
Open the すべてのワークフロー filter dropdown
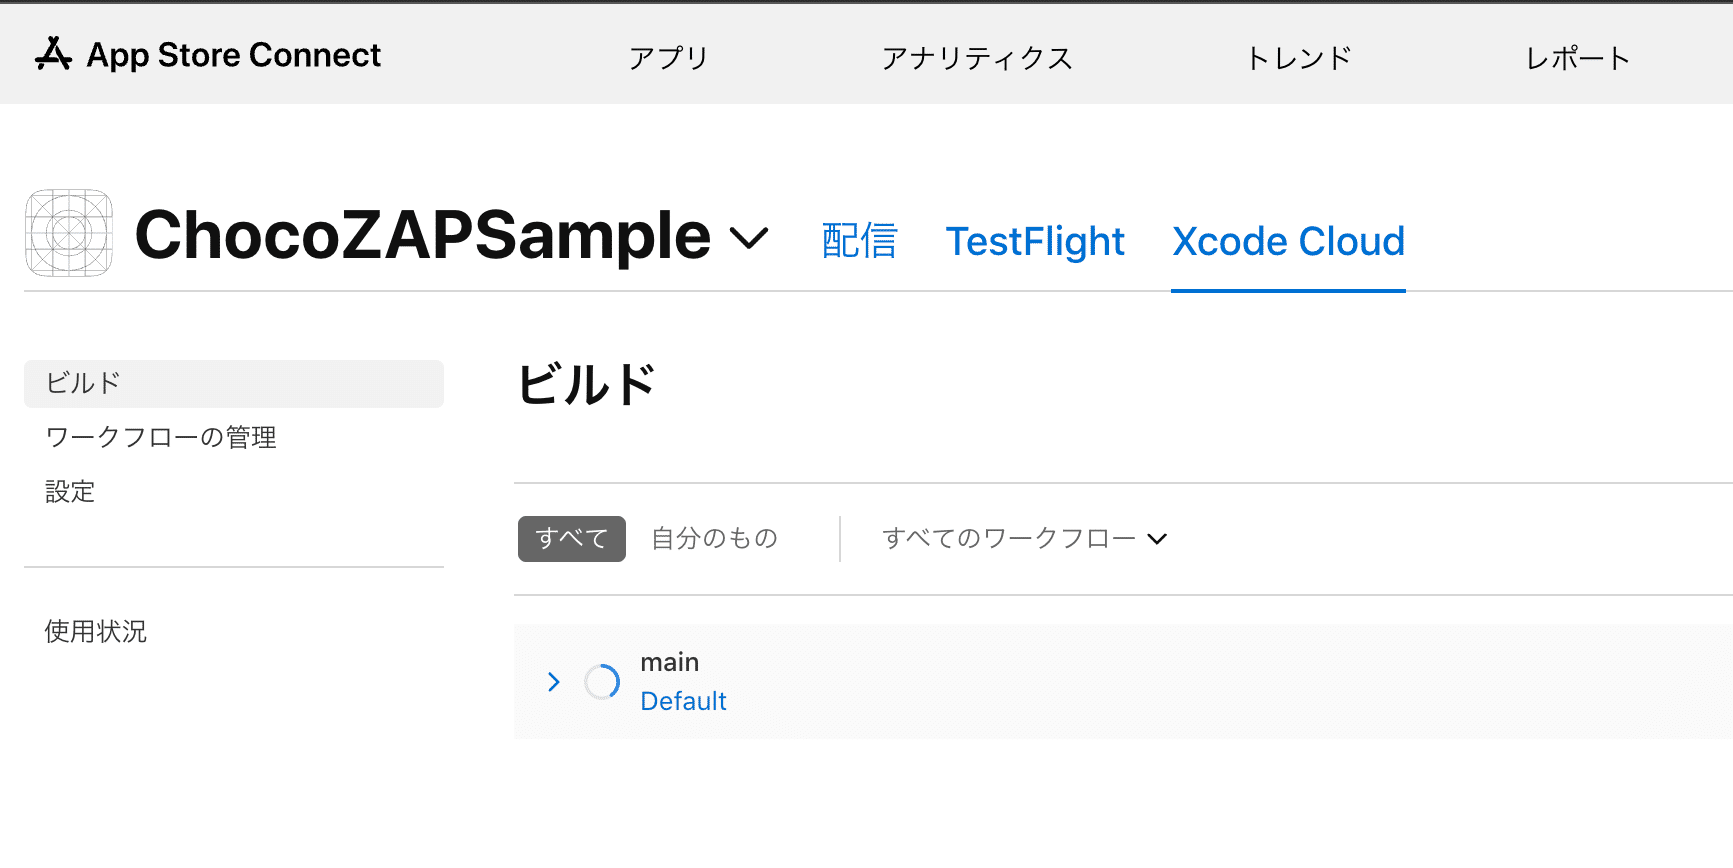1024,539
